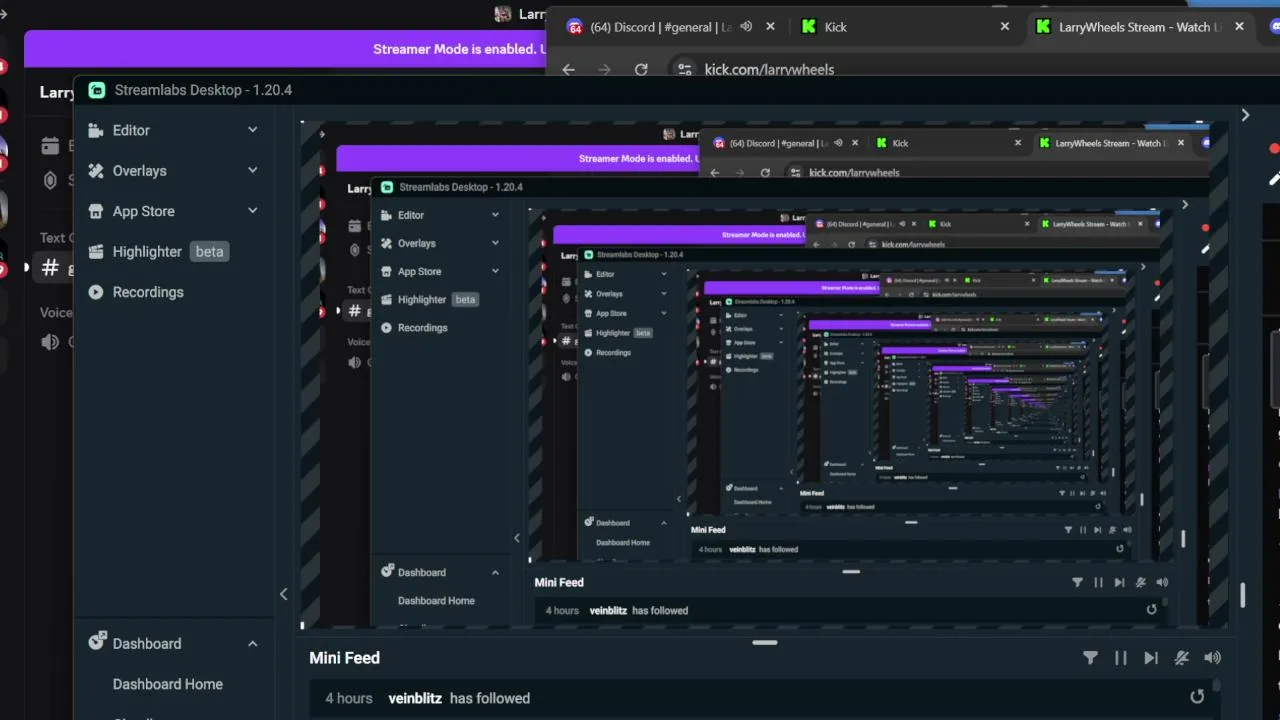The width and height of the screenshot is (1280, 720).
Task: Collapse the Streamlabs sidebar with left arrow
Action: (284, 594)
